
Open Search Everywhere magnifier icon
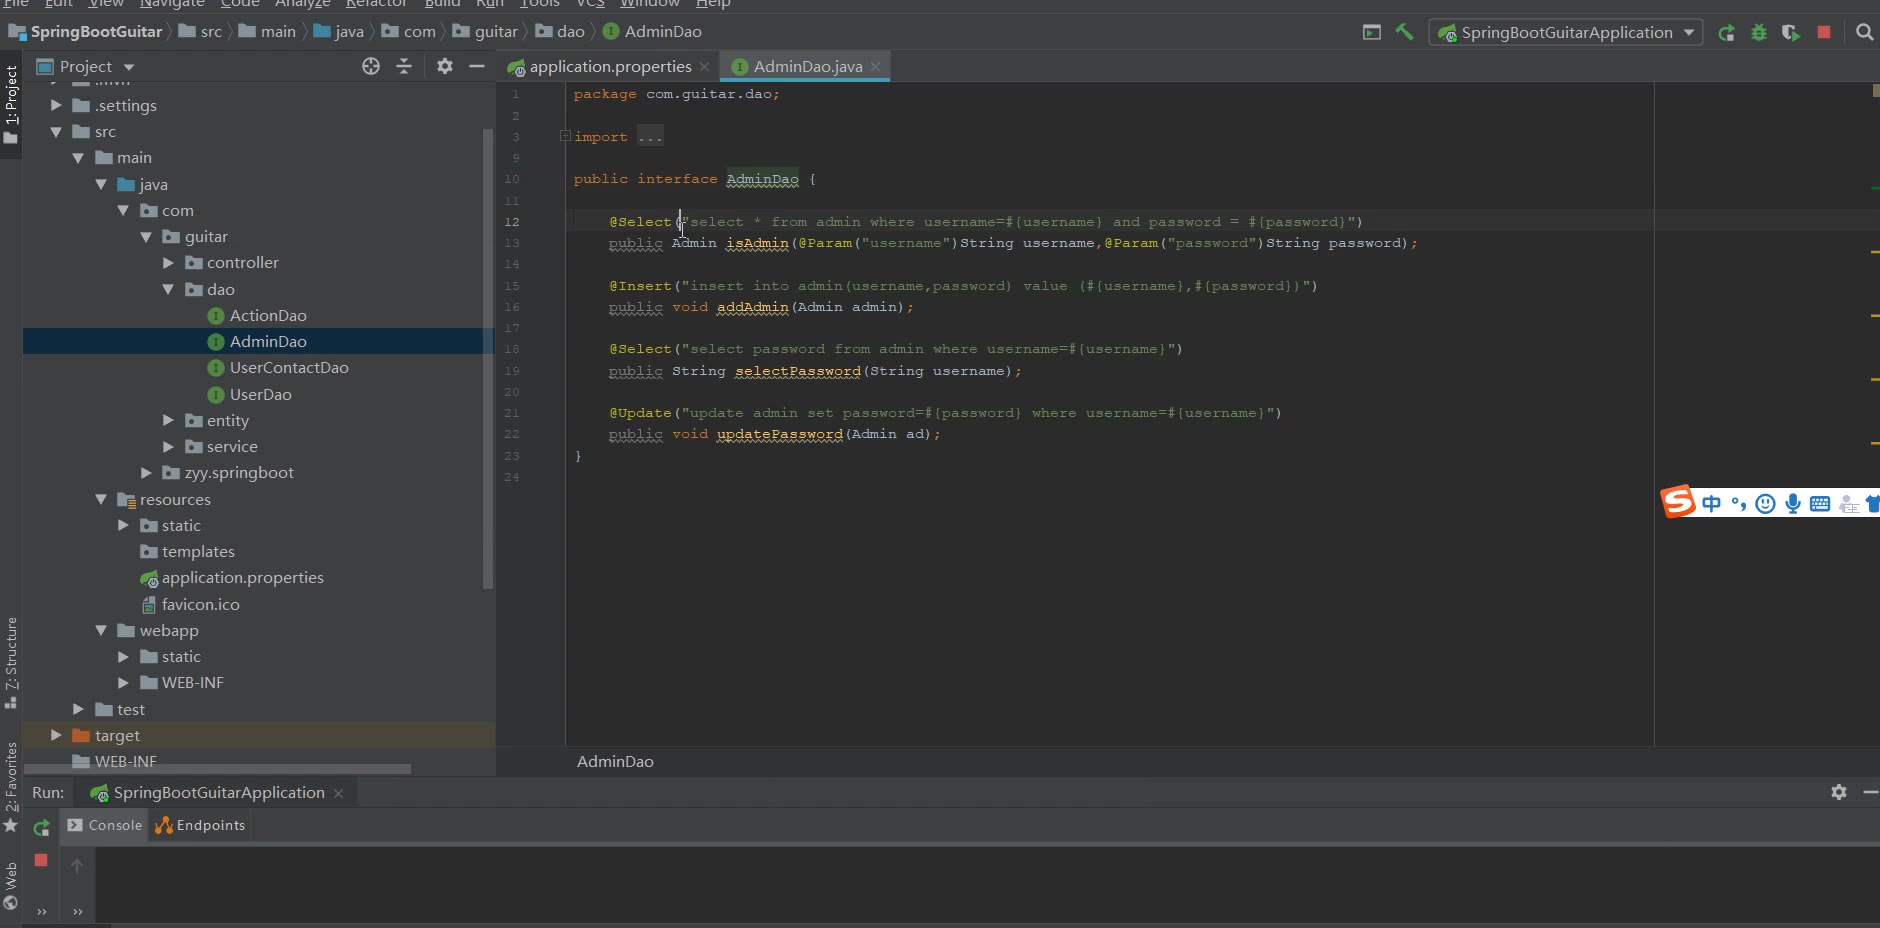pyautogui.click(x=1864, y=32)
